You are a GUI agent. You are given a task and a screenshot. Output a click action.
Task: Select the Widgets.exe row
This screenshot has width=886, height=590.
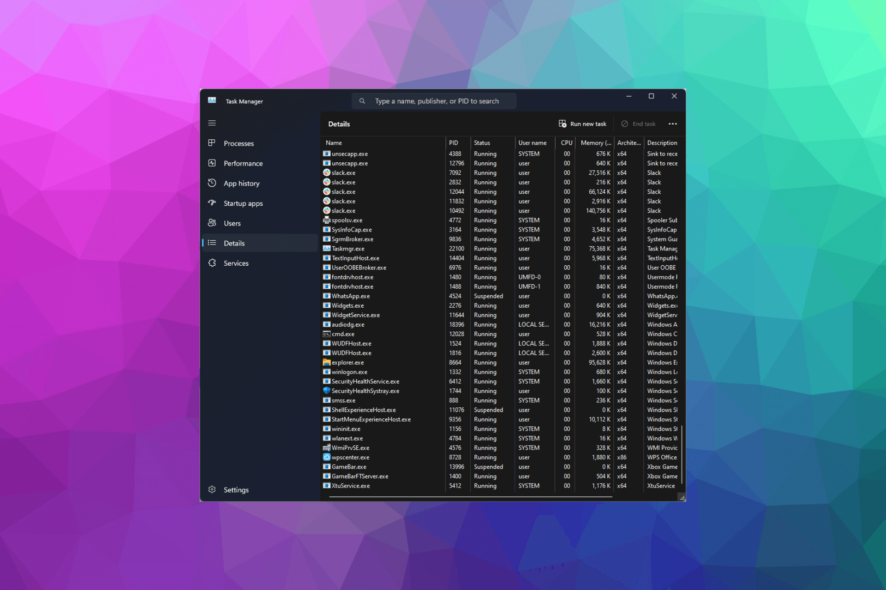(x=501, y=305)
